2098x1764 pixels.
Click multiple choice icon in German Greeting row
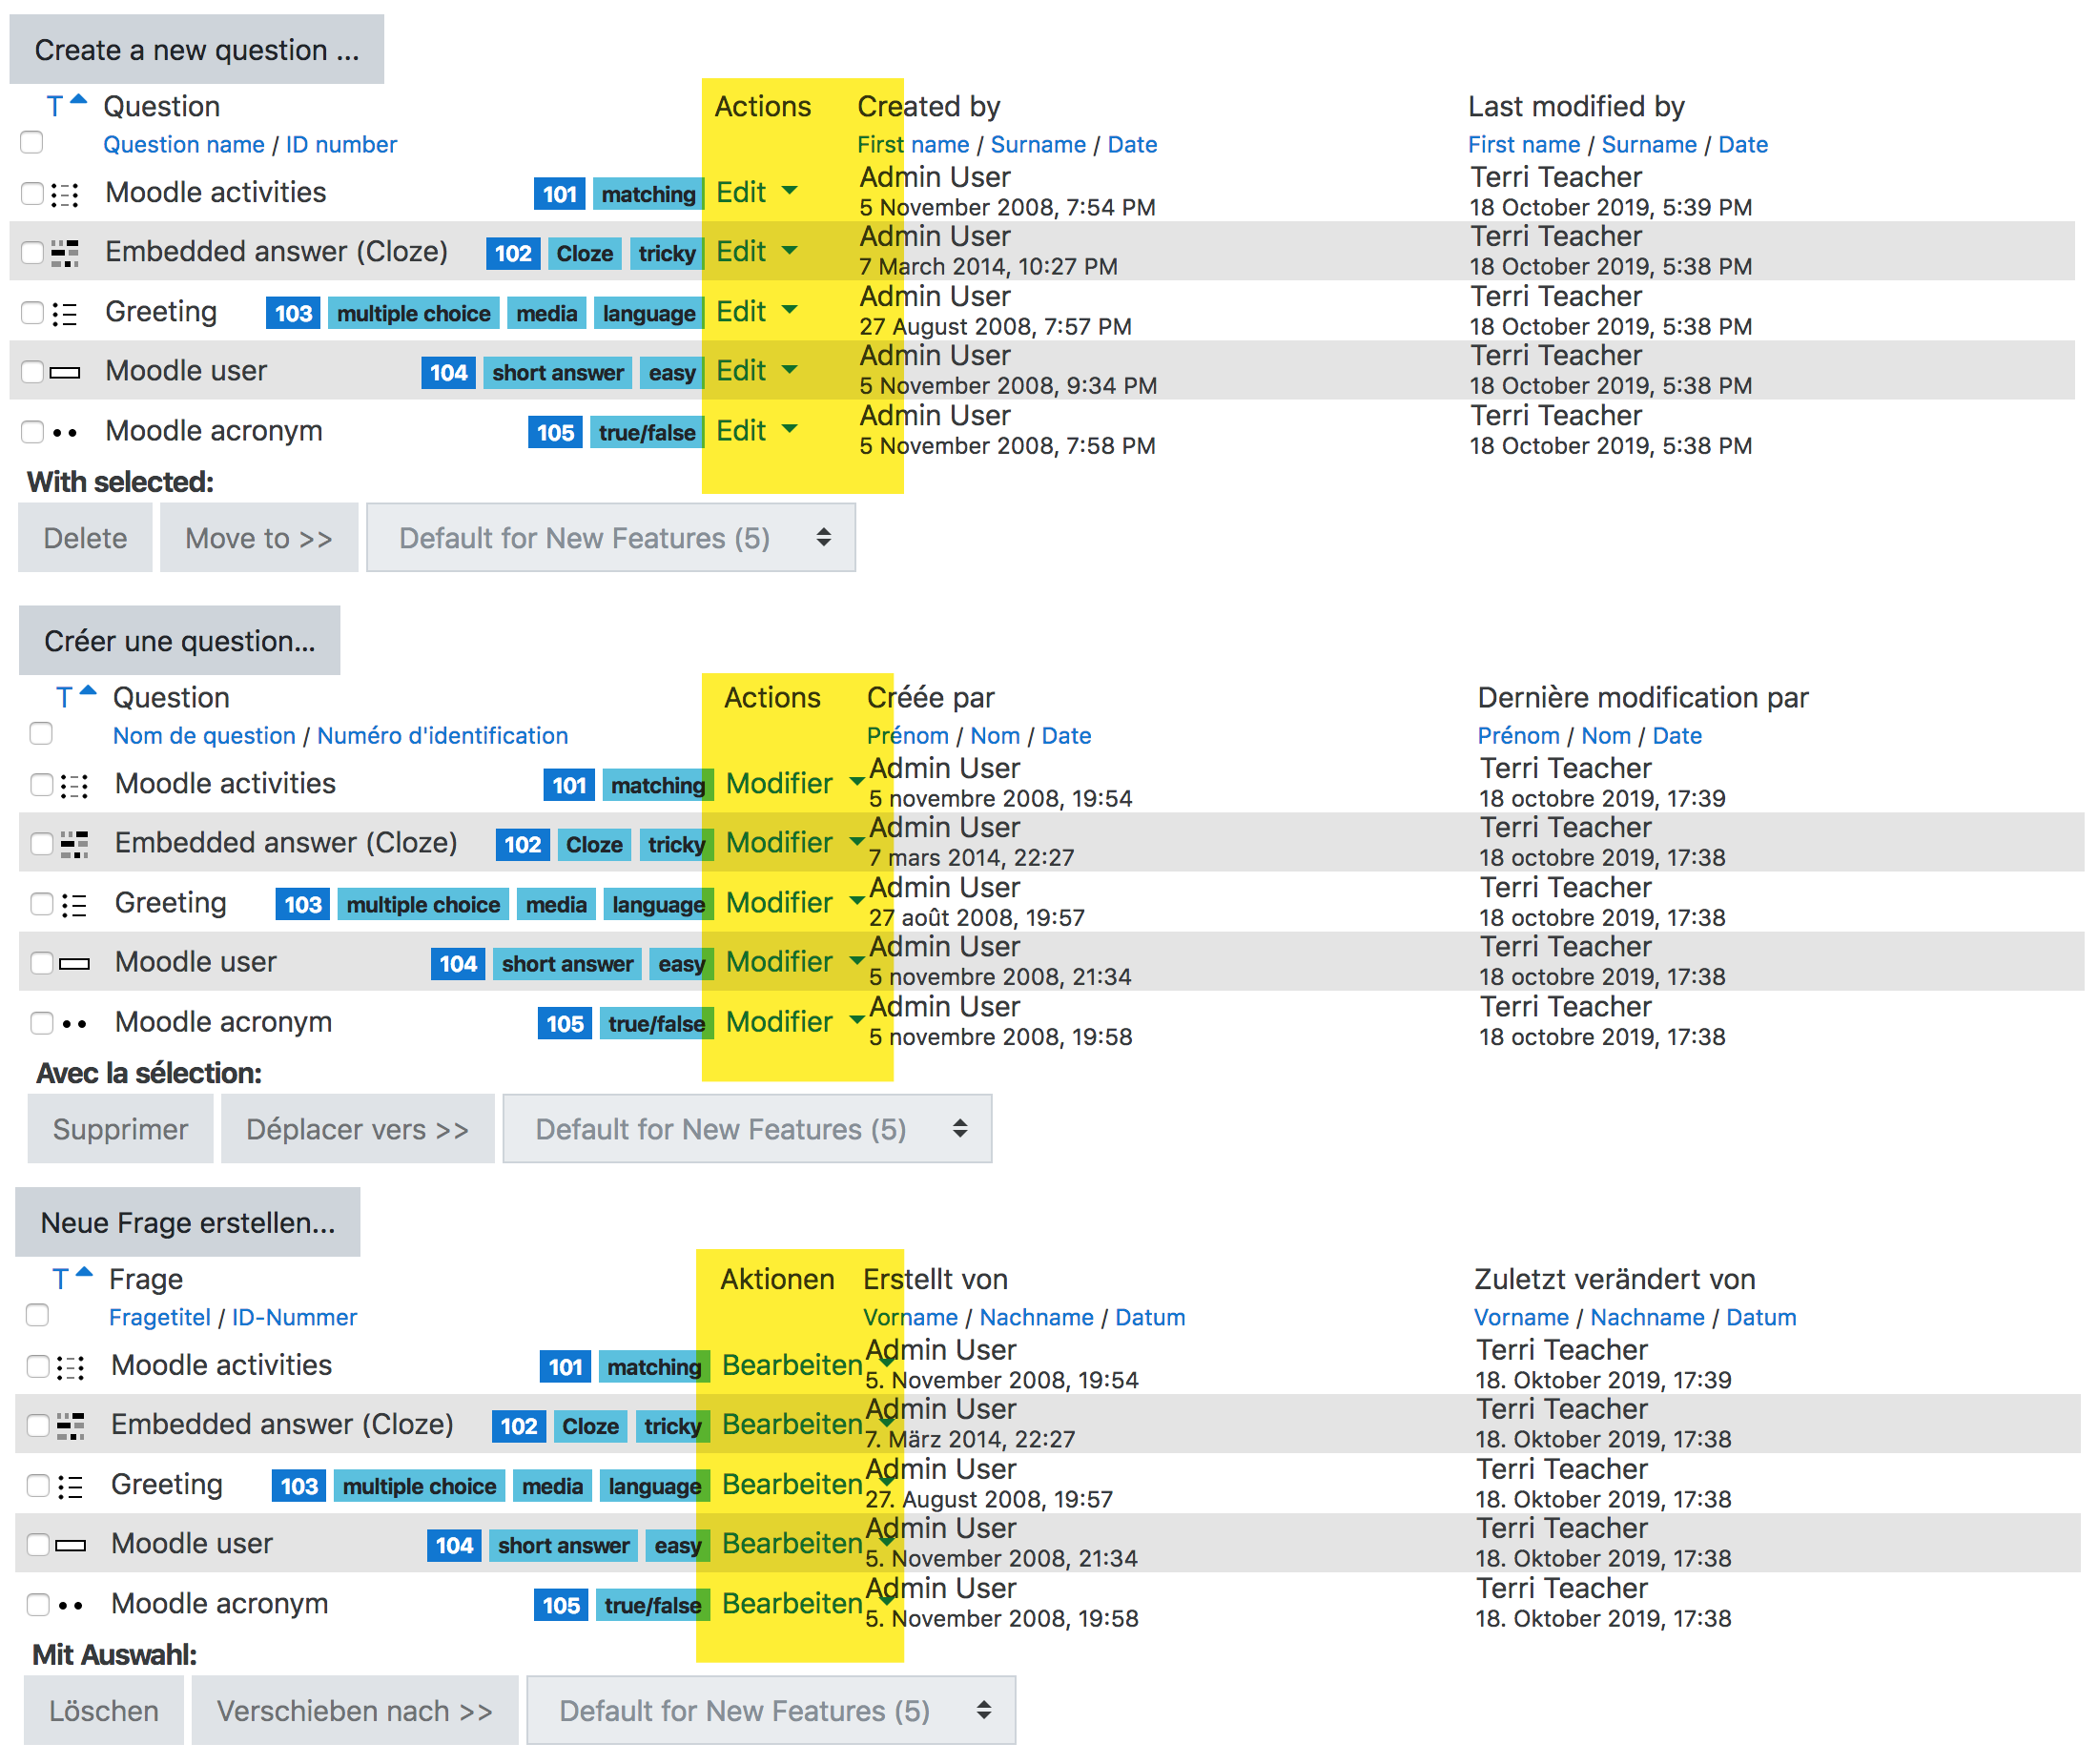pyautogui.click(x=70, y=1486)
